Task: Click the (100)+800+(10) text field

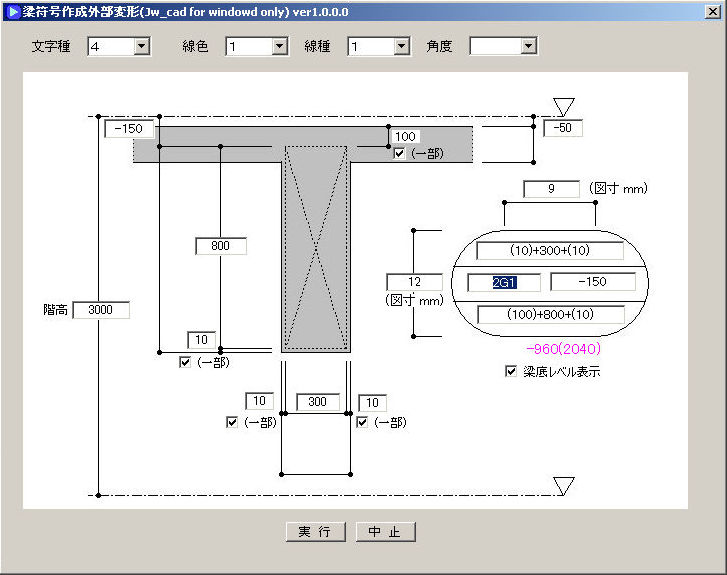Action: tap(550, 315)
